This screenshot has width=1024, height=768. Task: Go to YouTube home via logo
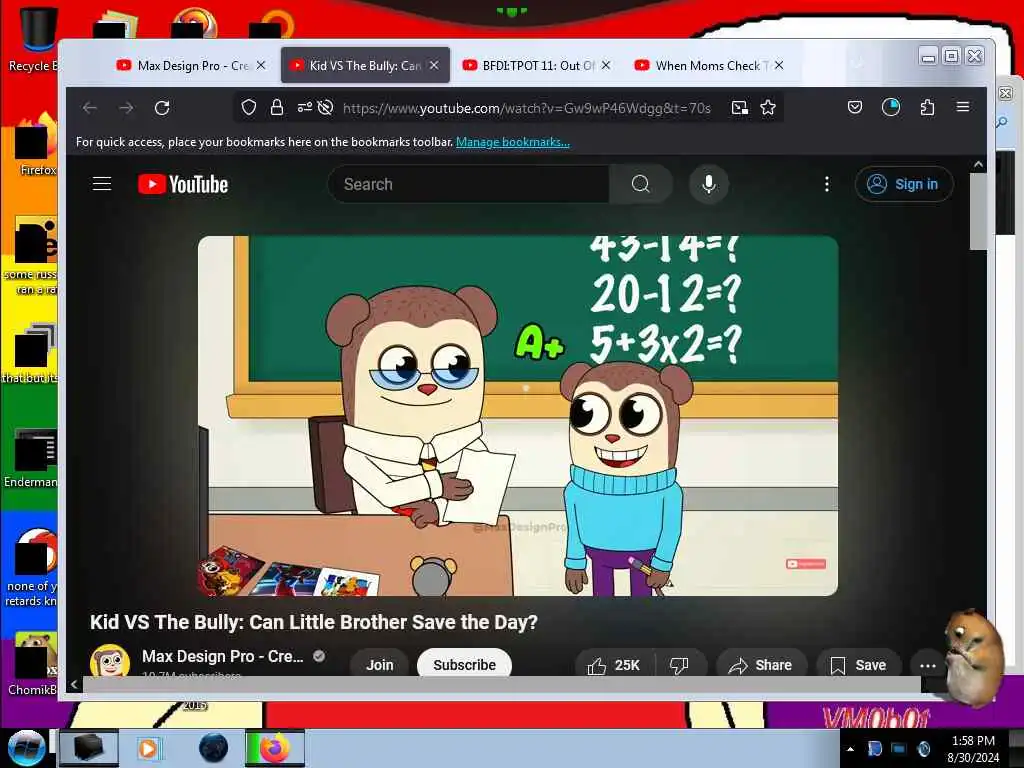click(183, 185)
